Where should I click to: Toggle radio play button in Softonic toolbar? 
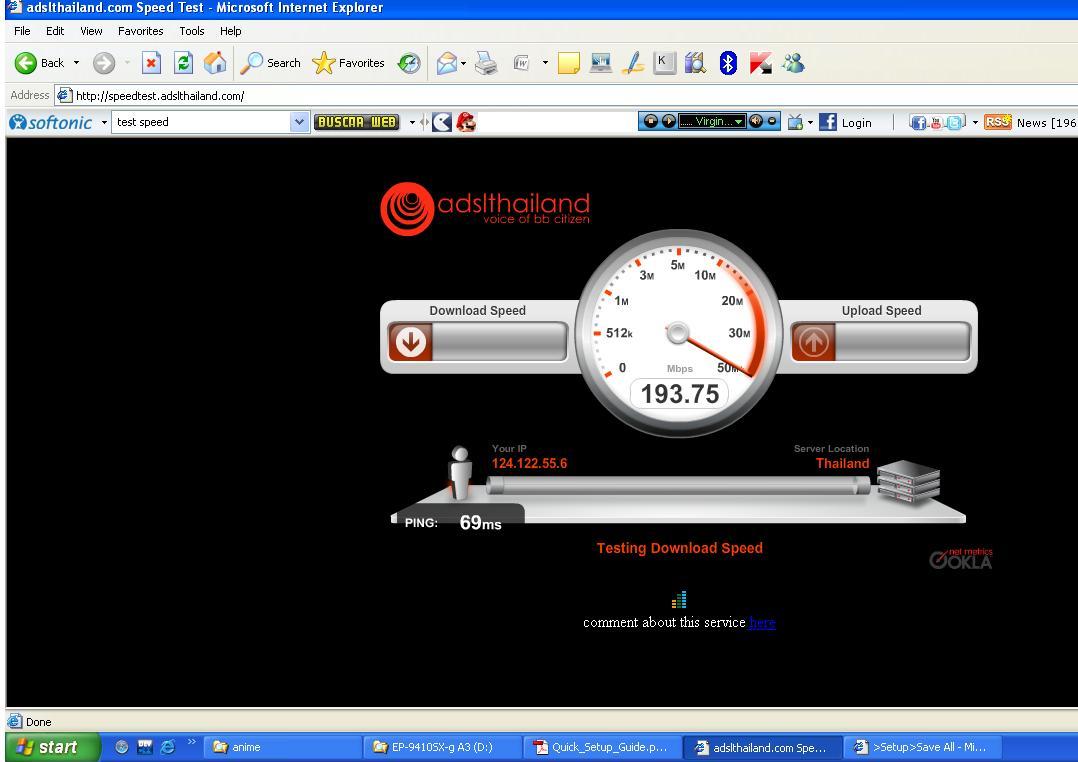pos(668,121)
